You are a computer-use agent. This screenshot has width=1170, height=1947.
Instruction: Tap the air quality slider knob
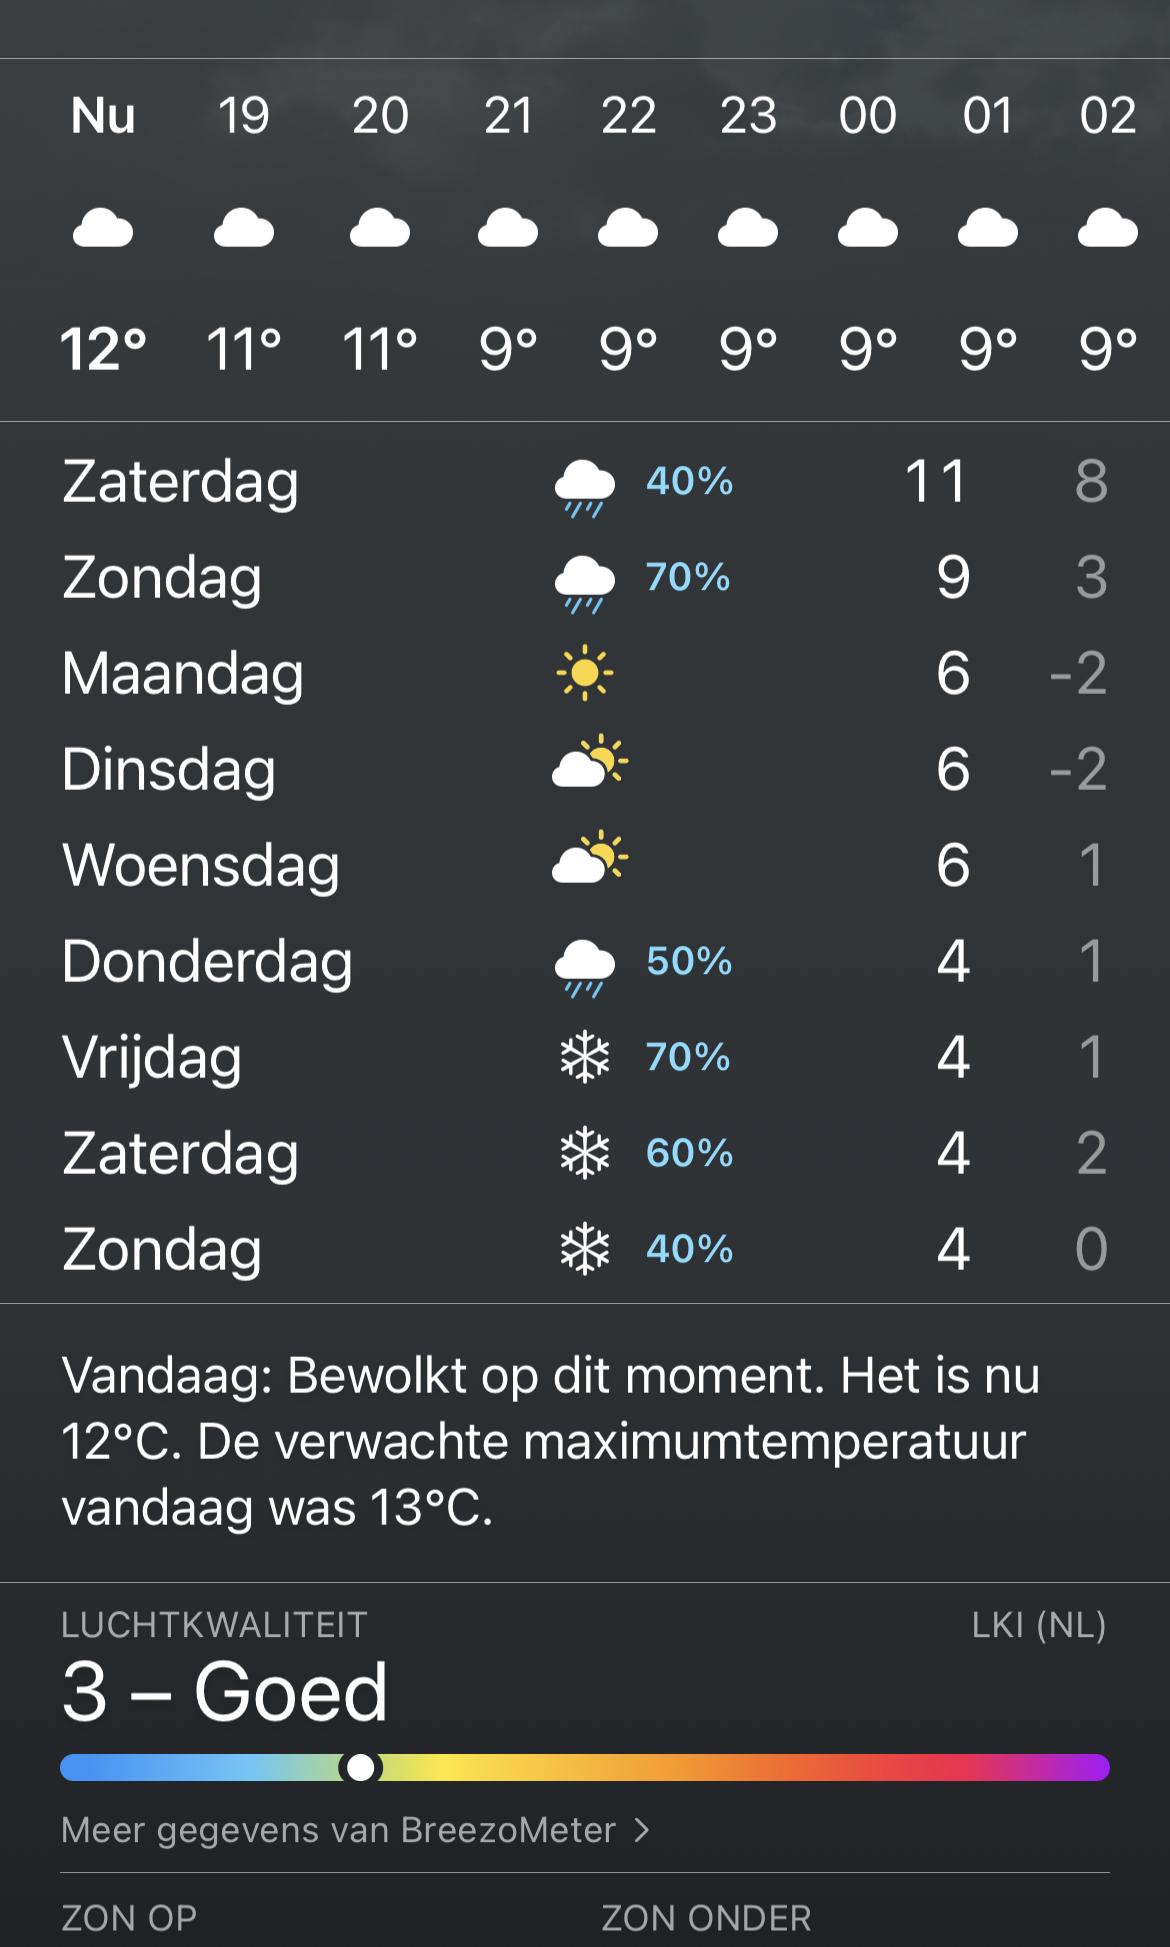pos(360,1767)
